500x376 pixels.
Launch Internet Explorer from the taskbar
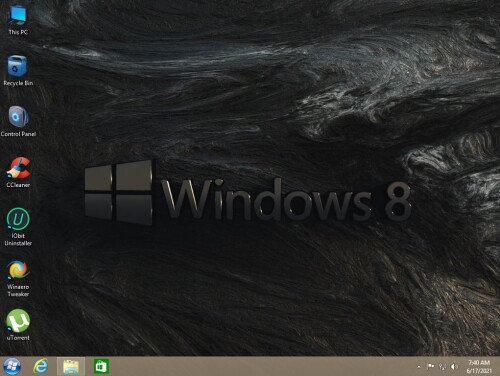tap(41, 366)
